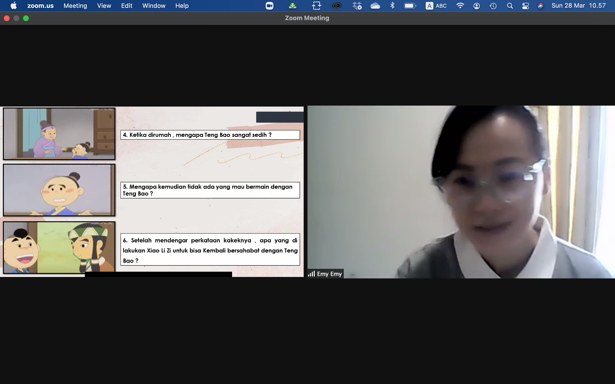Open the ABC input source selector

click(x=436, y=6)
